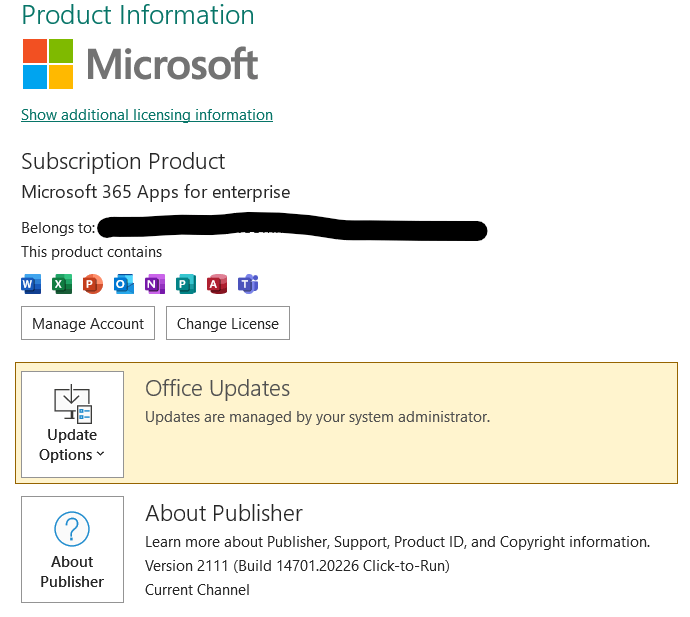Click the Word app icon
This screenshot has width=690, height=617.
click(31, 284)
